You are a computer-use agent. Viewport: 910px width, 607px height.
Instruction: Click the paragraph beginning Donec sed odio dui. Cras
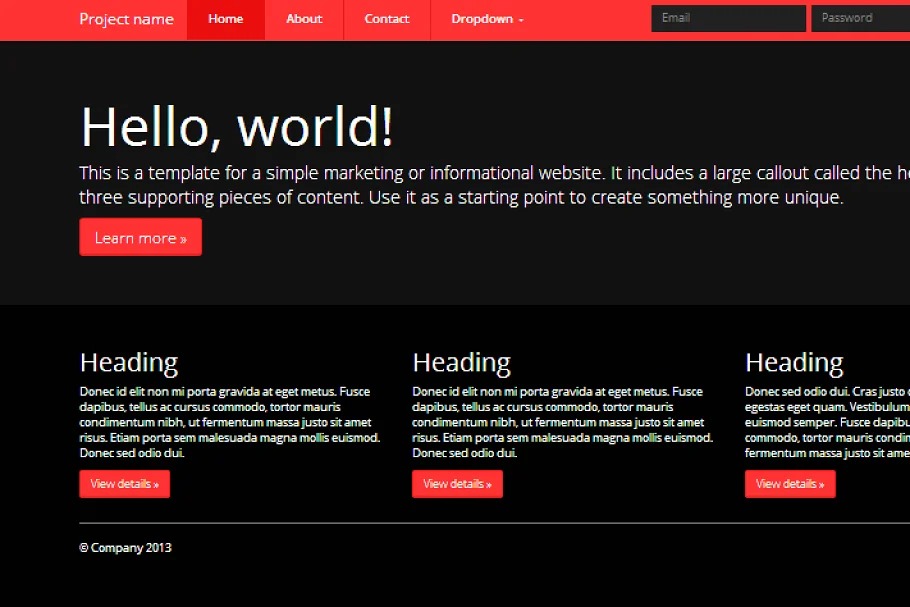(x=827, y=422)
